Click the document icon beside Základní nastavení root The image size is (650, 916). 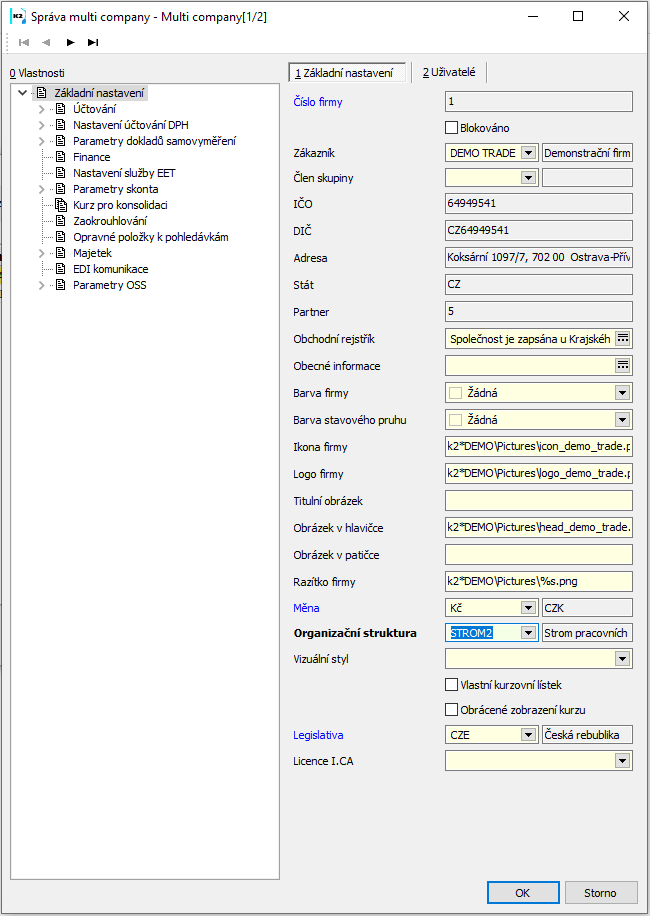pyautogui.click(x=41, y=93)
